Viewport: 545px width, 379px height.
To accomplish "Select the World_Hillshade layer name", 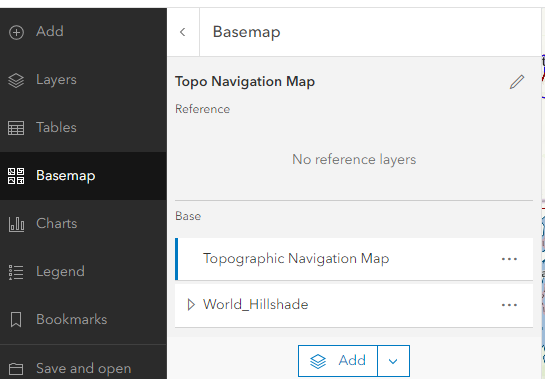I will 255,305.
